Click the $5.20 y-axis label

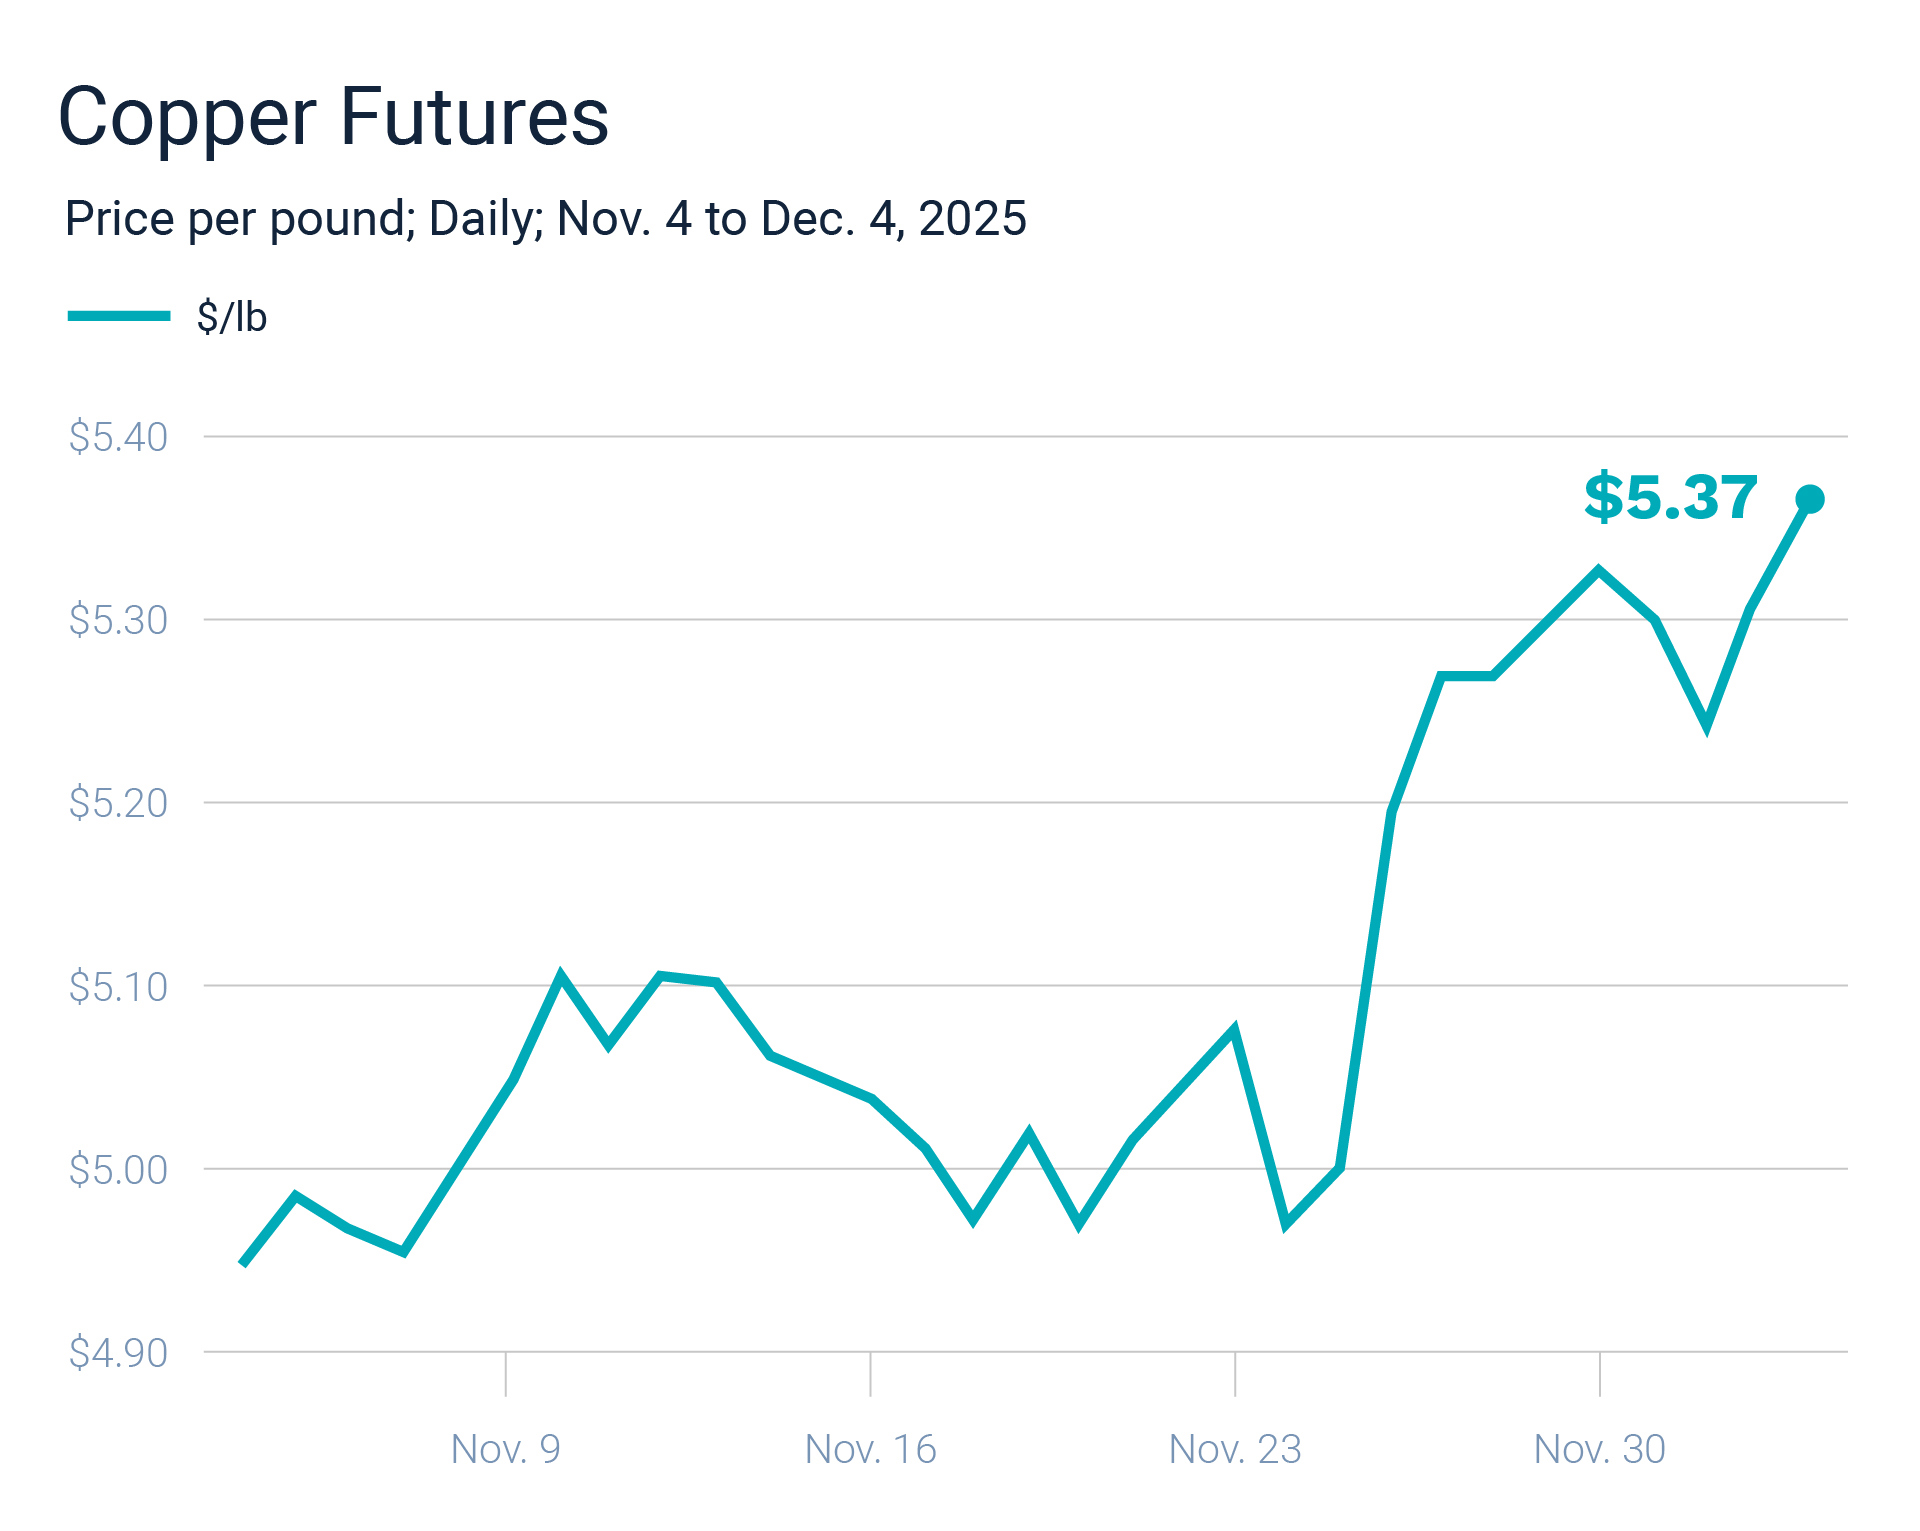118,803
